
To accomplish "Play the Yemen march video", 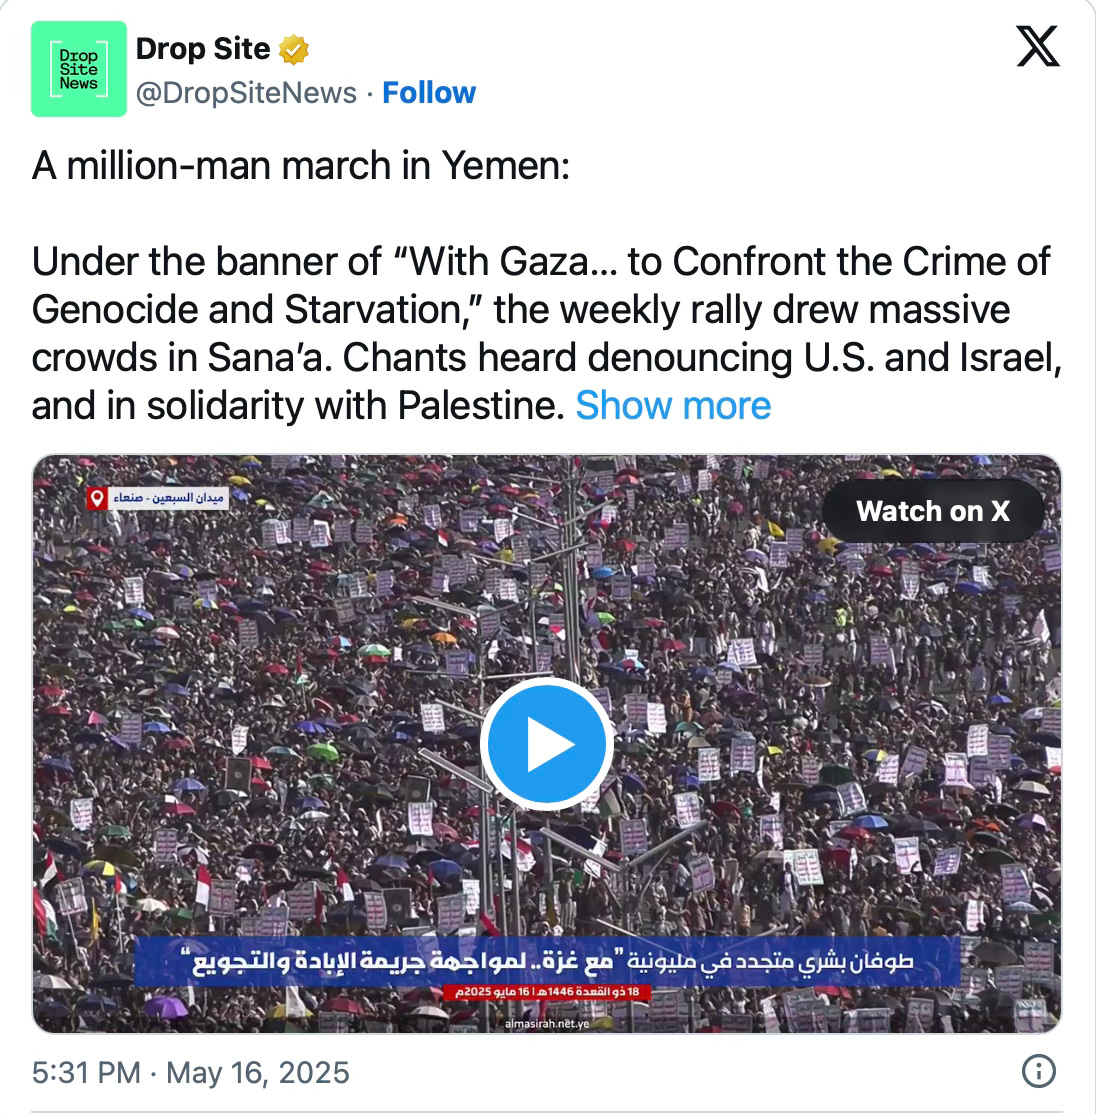I will click(x=547, y=744).
